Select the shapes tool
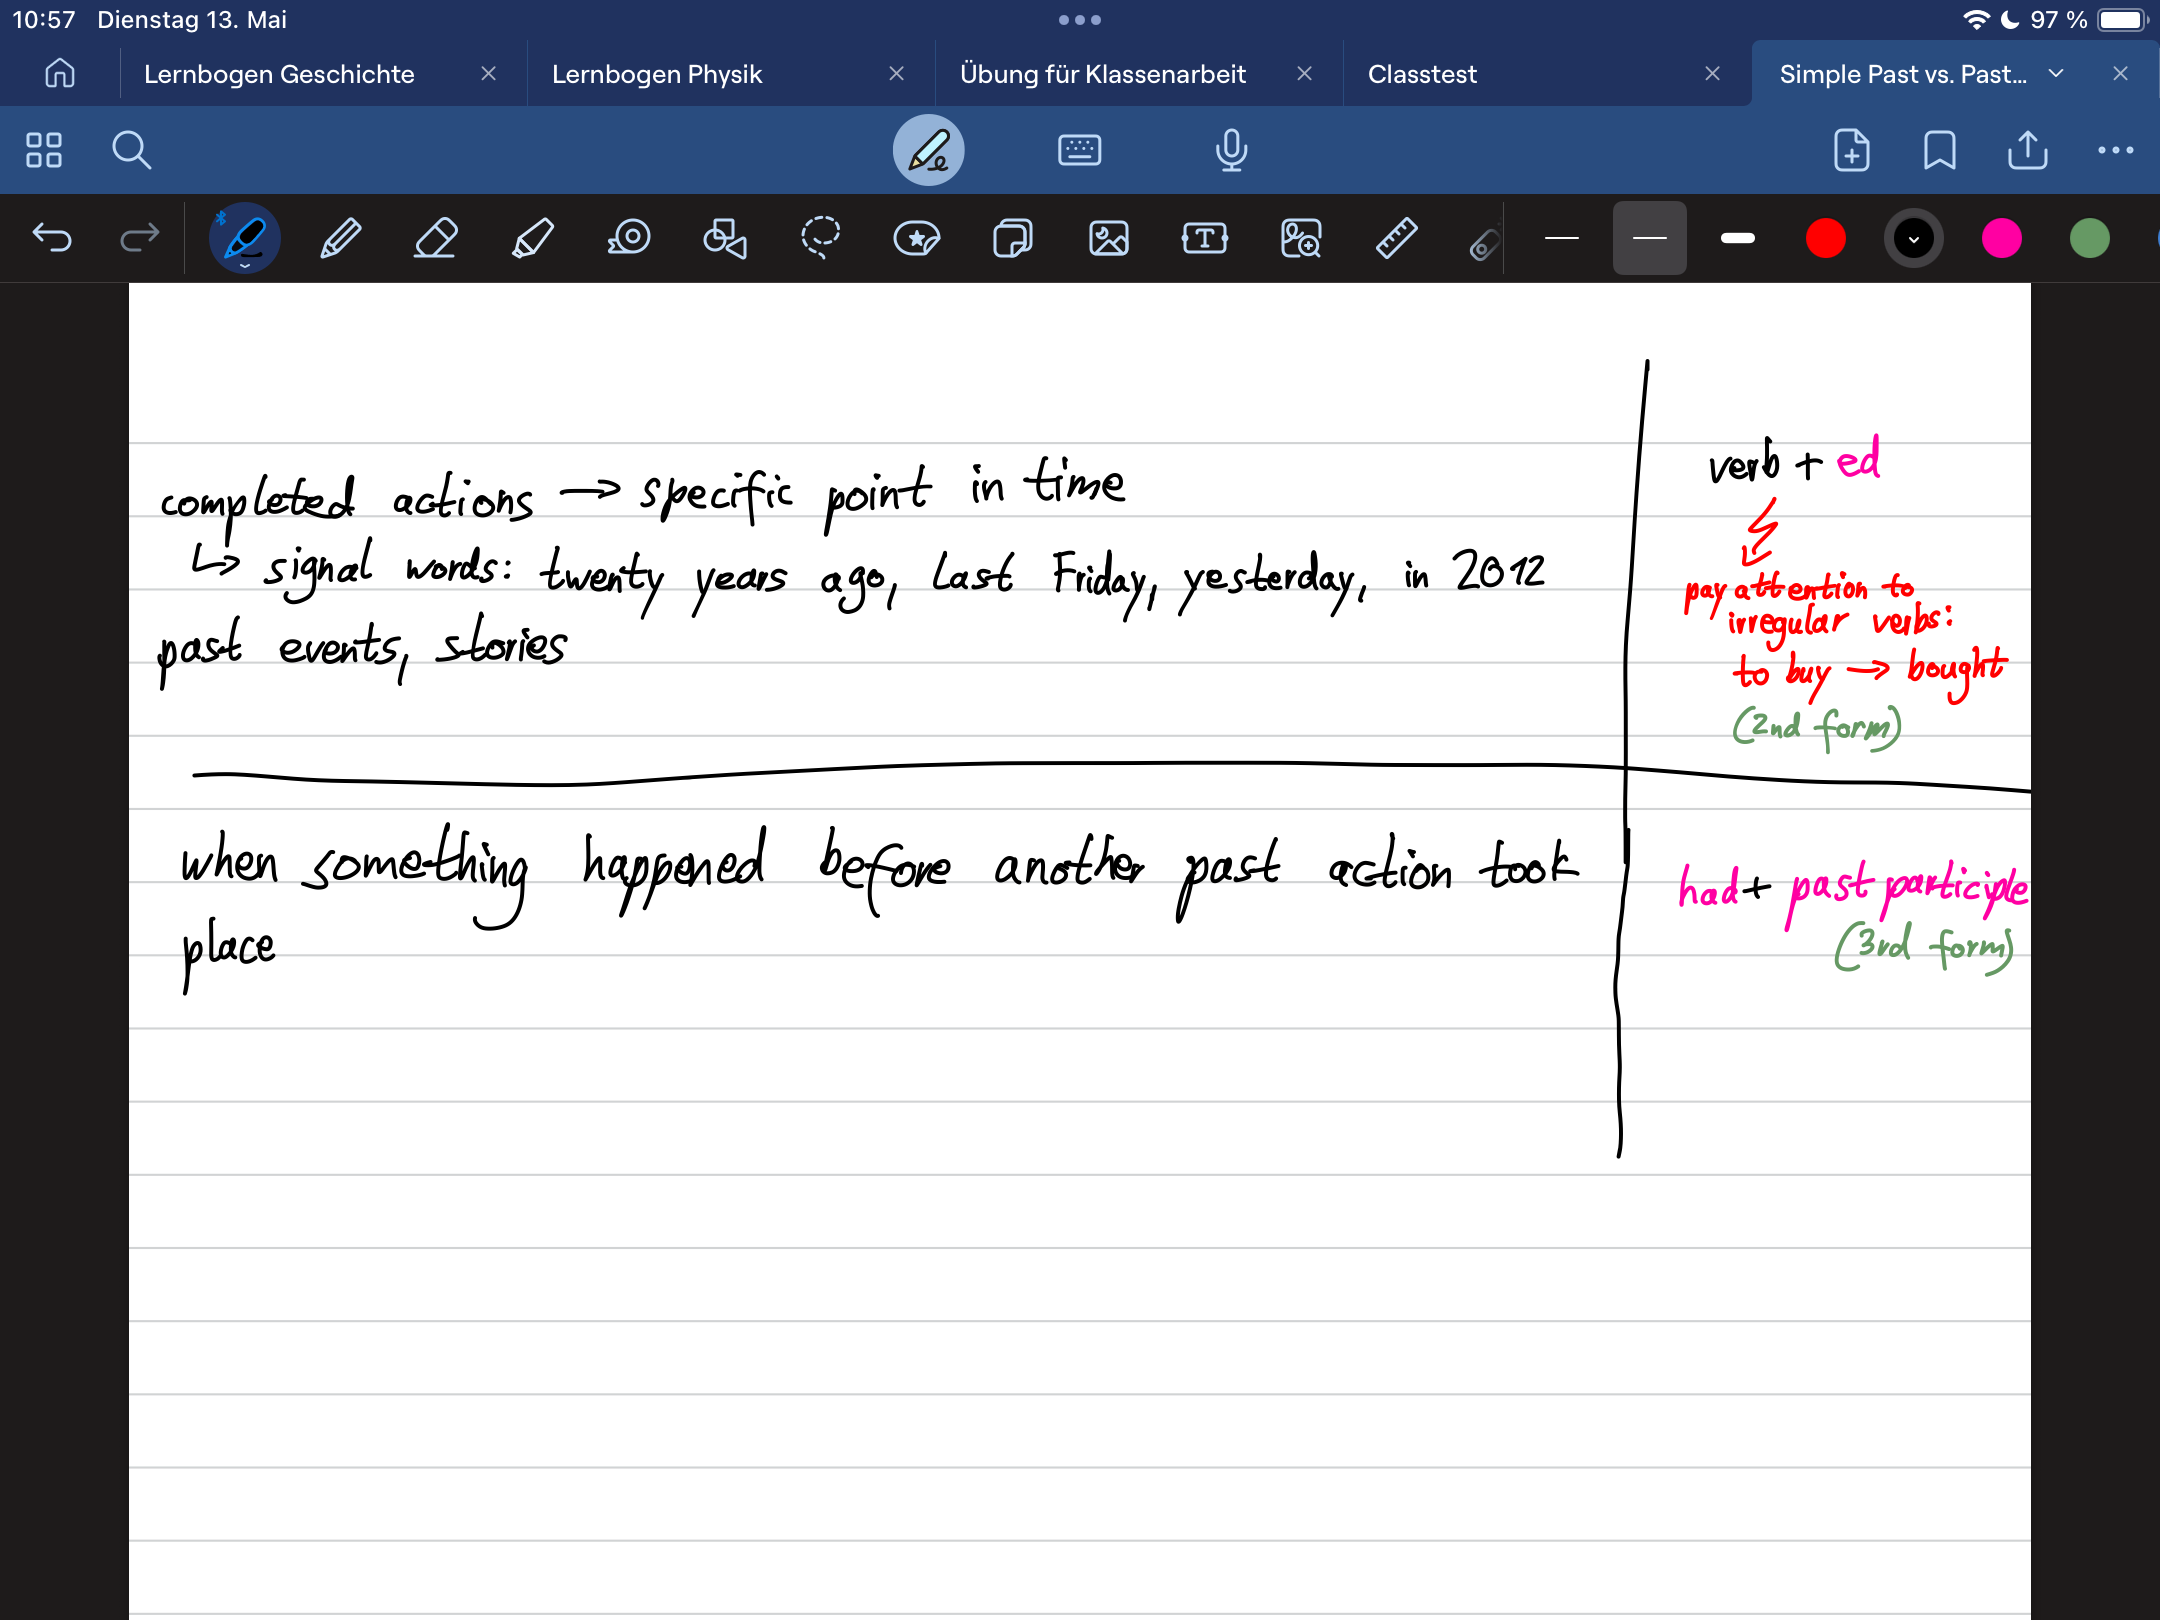Screen dimensions: 2160x1620 724,239
